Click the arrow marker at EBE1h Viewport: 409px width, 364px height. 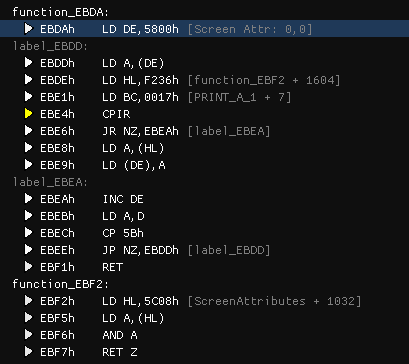pos(29,97)
